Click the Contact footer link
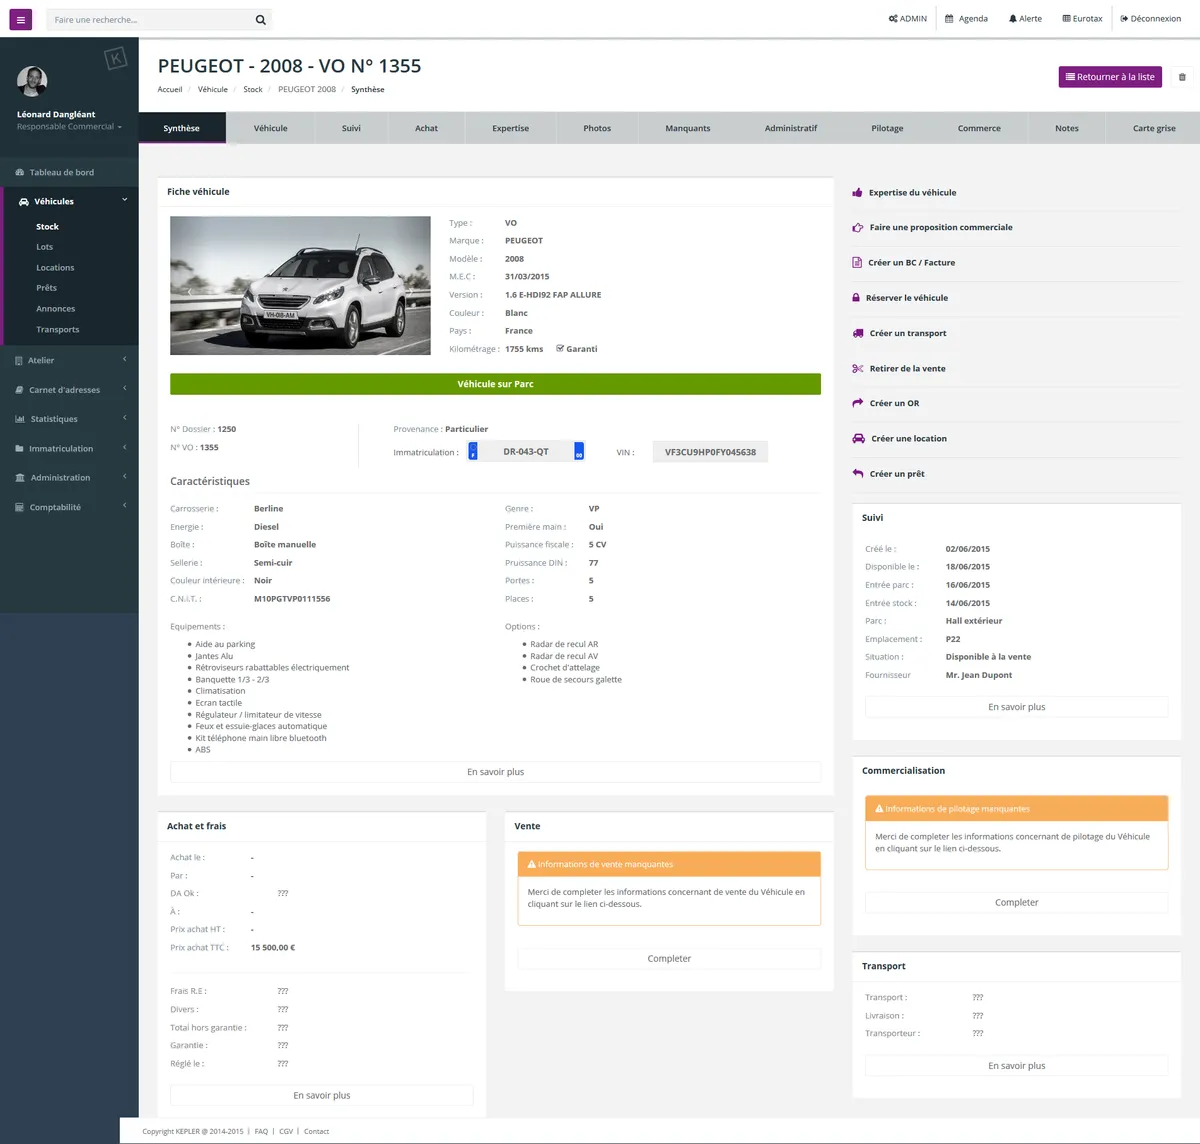Viewport: 1200px width, 1144px height. [x=316, y=1132]
